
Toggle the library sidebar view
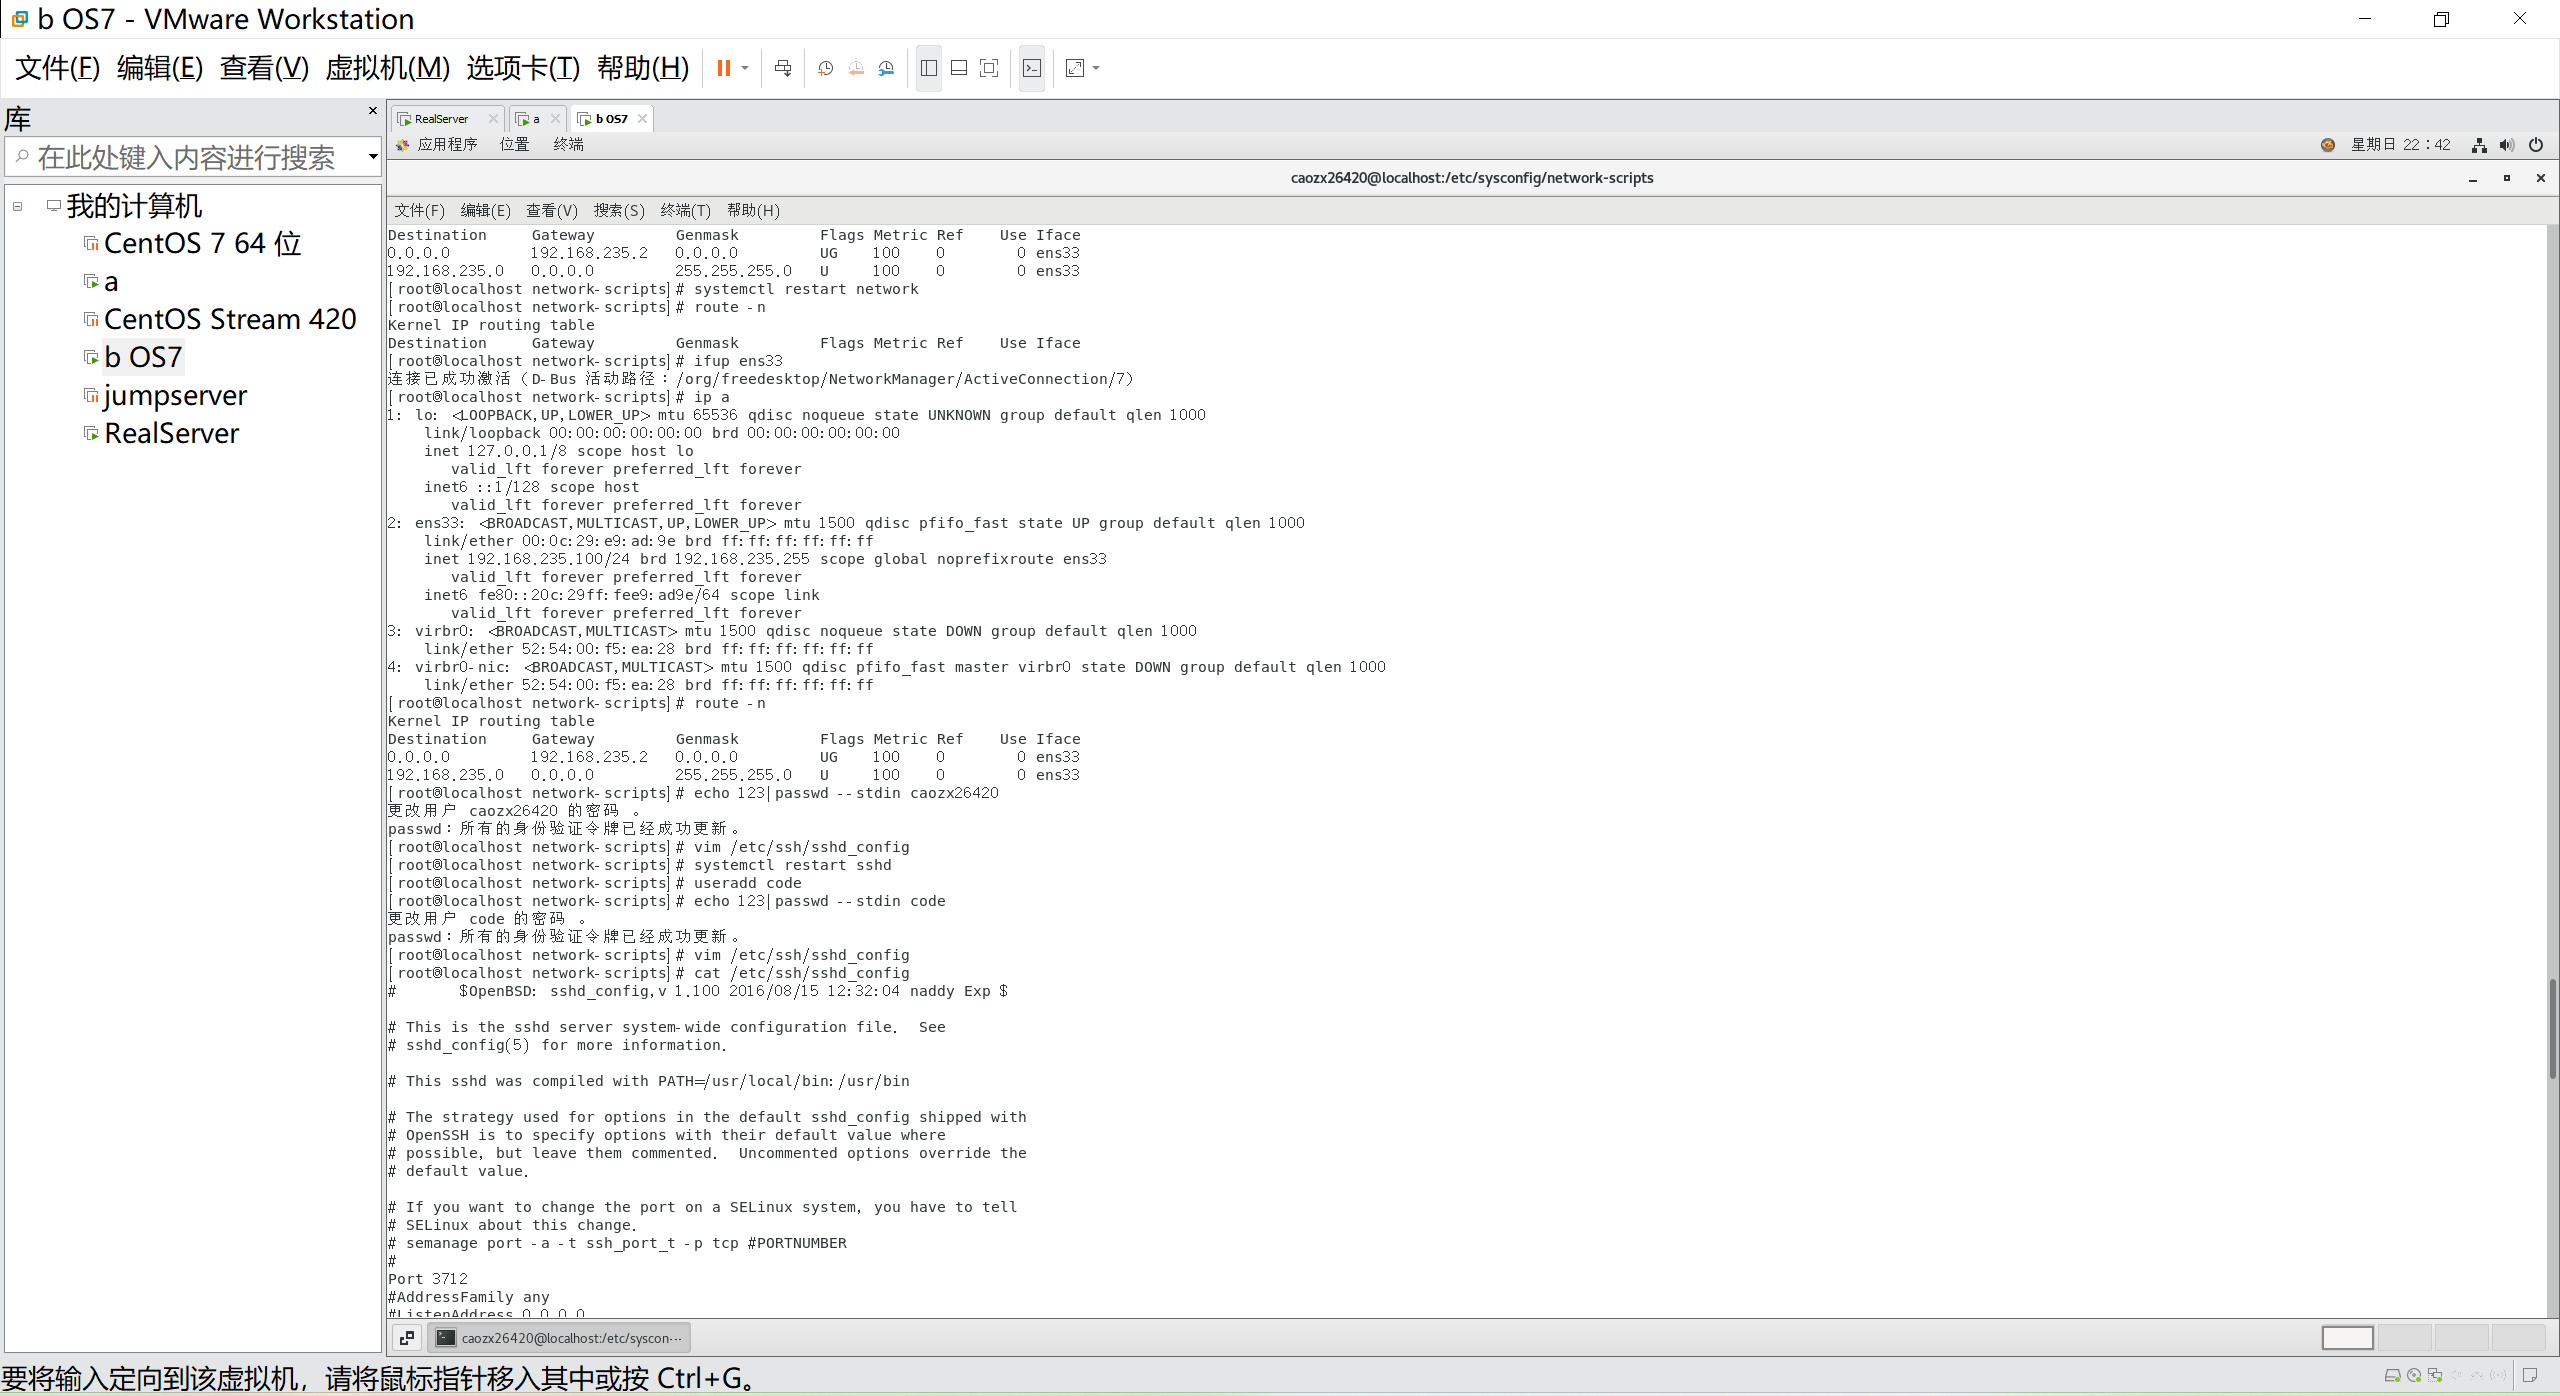click(x=929, y=68)
